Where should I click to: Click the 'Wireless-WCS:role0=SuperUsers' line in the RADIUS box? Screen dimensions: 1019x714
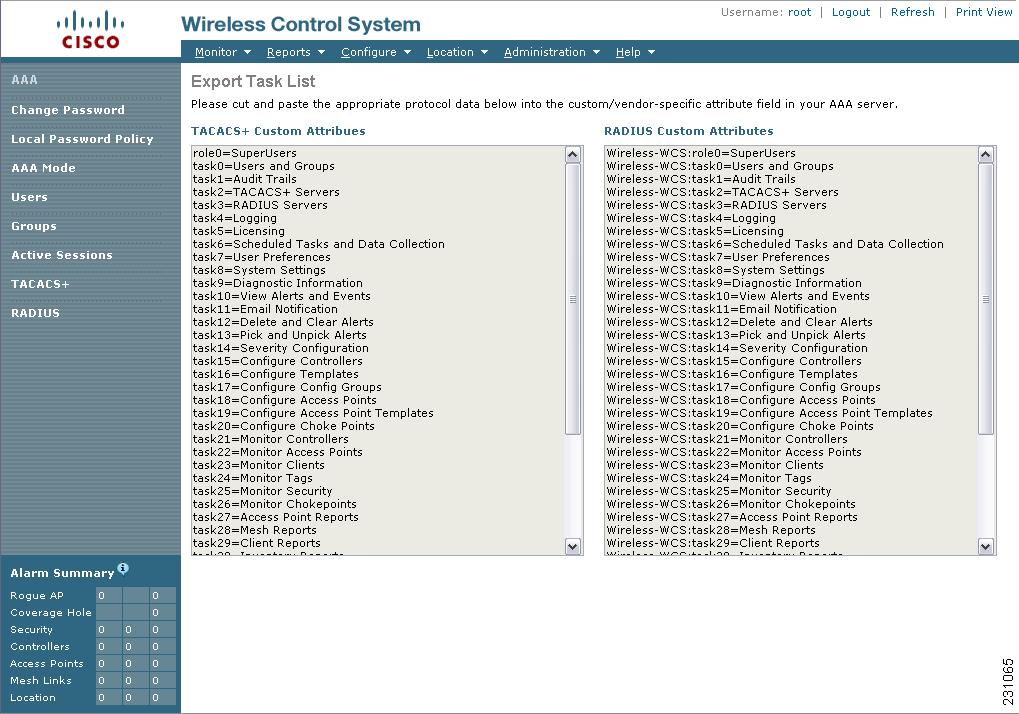[x=701, y=153]
